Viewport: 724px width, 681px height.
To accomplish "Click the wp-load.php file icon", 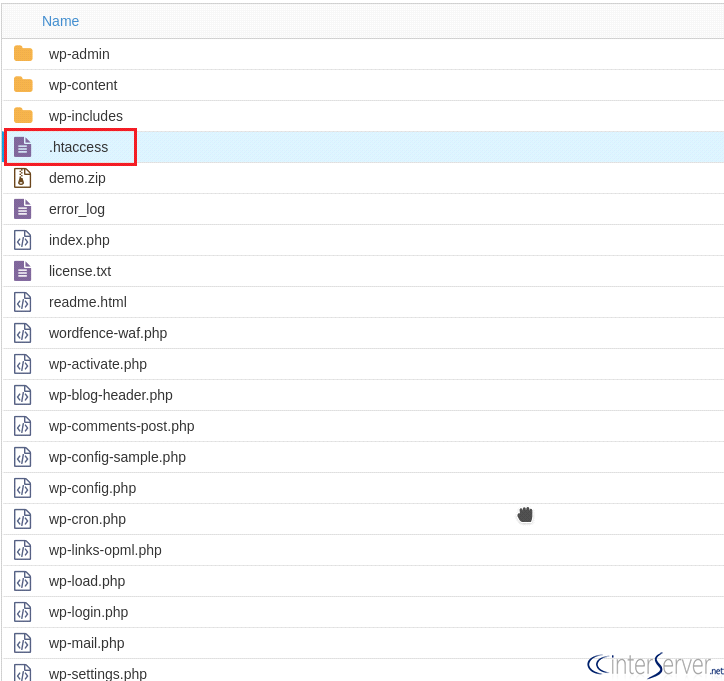I will coord(23,581).
